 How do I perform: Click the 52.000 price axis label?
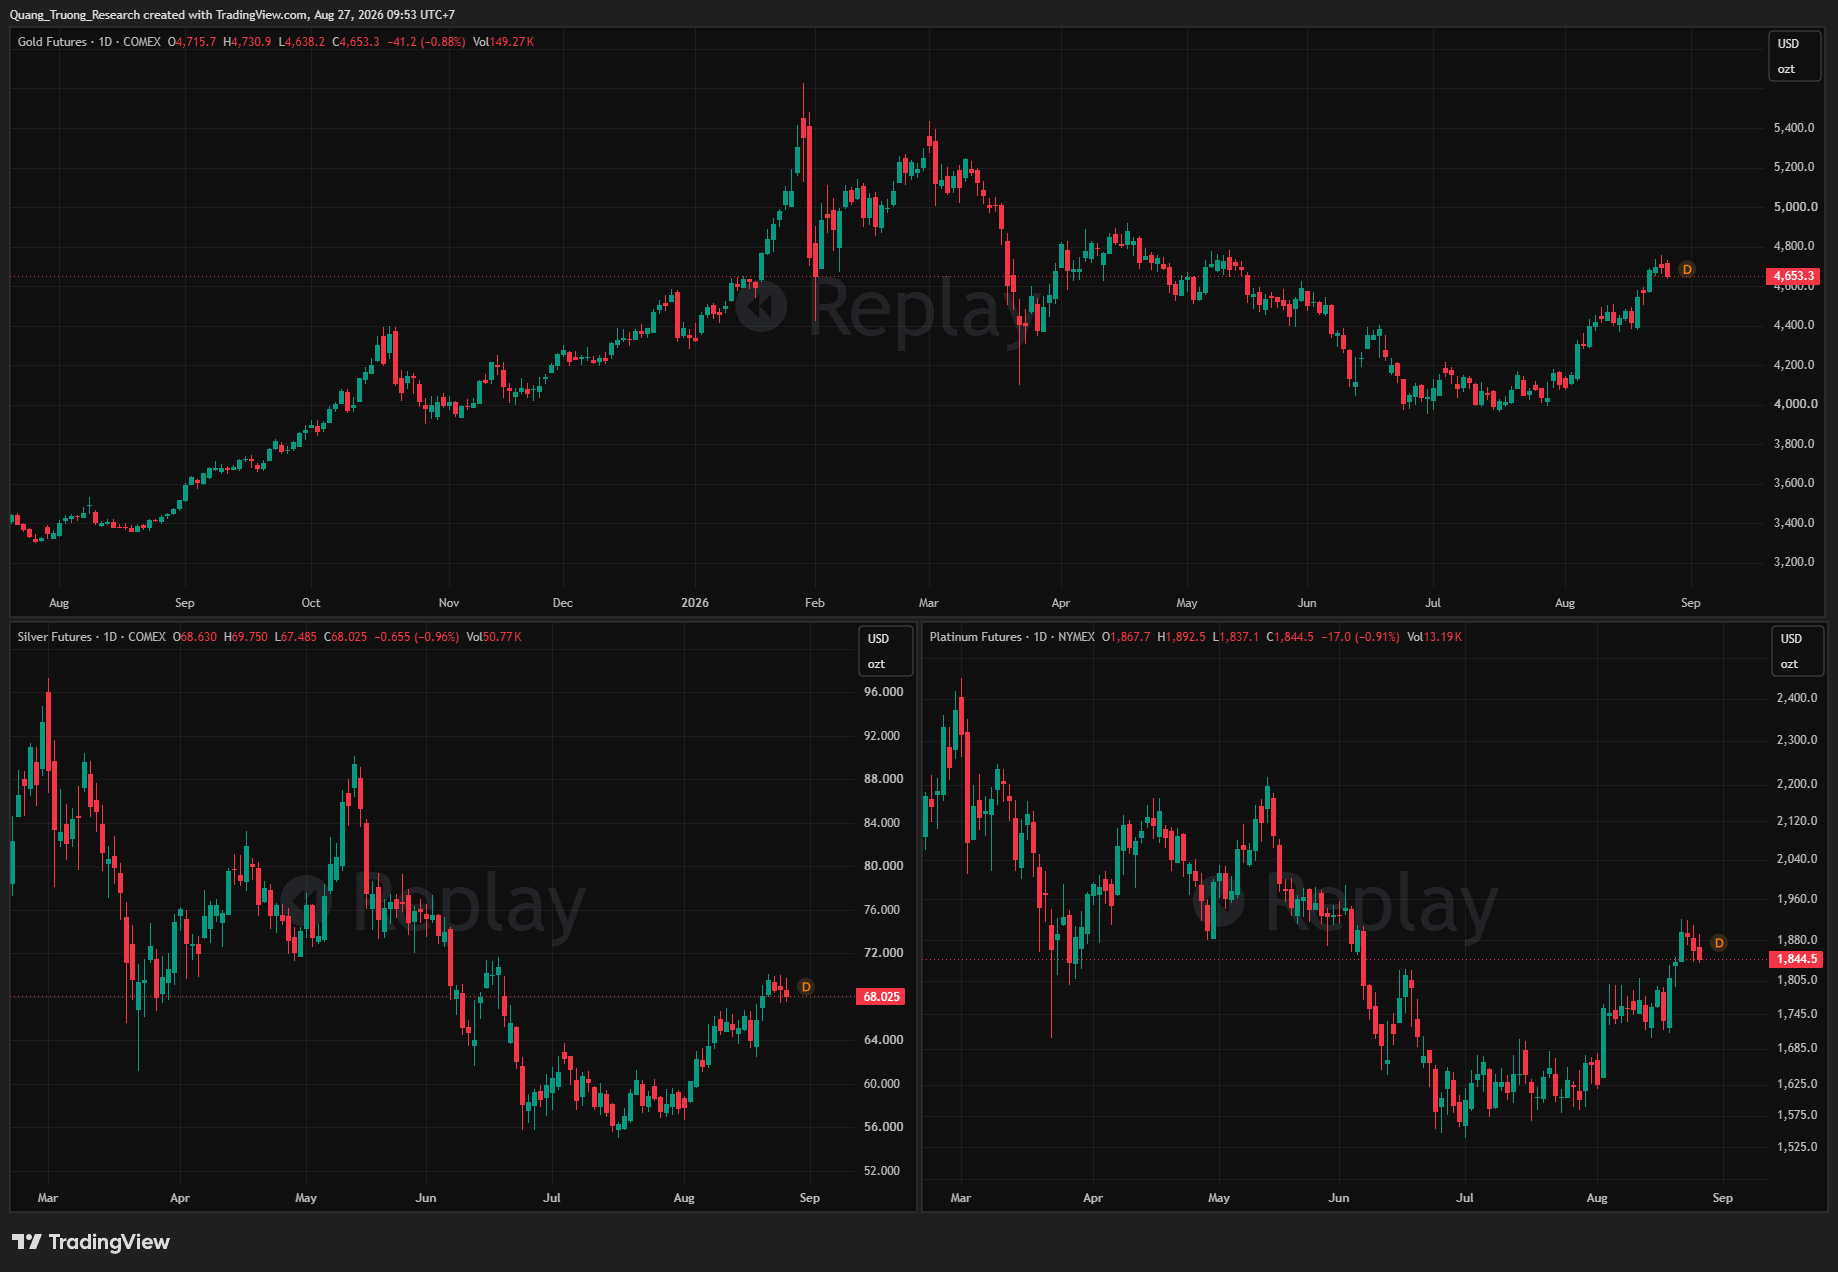click(882, 1171)
